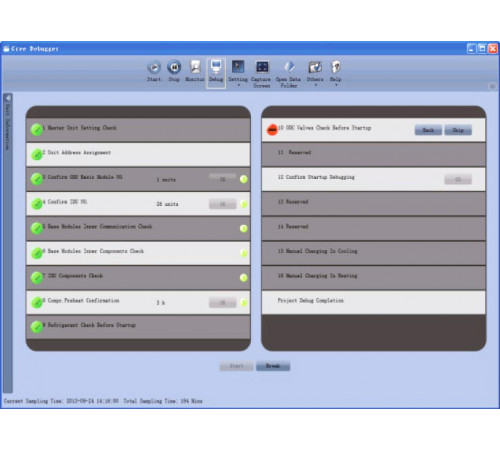Click the Break button at bottom
This screenshot has height=450, width=500.
pos(273,366)
